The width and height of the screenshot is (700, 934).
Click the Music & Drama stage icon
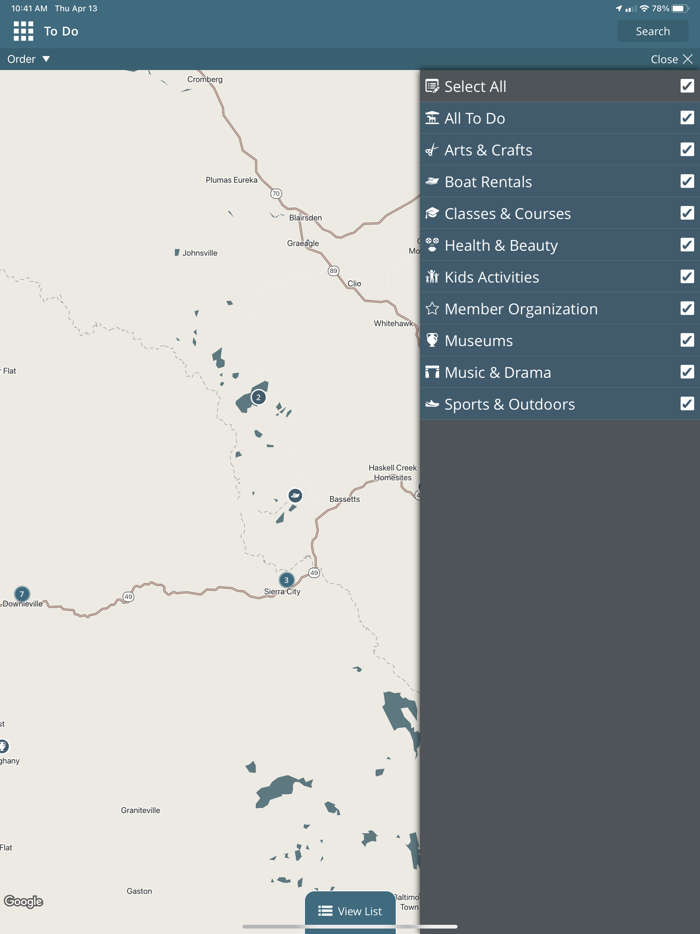click(x=432, y=372)
